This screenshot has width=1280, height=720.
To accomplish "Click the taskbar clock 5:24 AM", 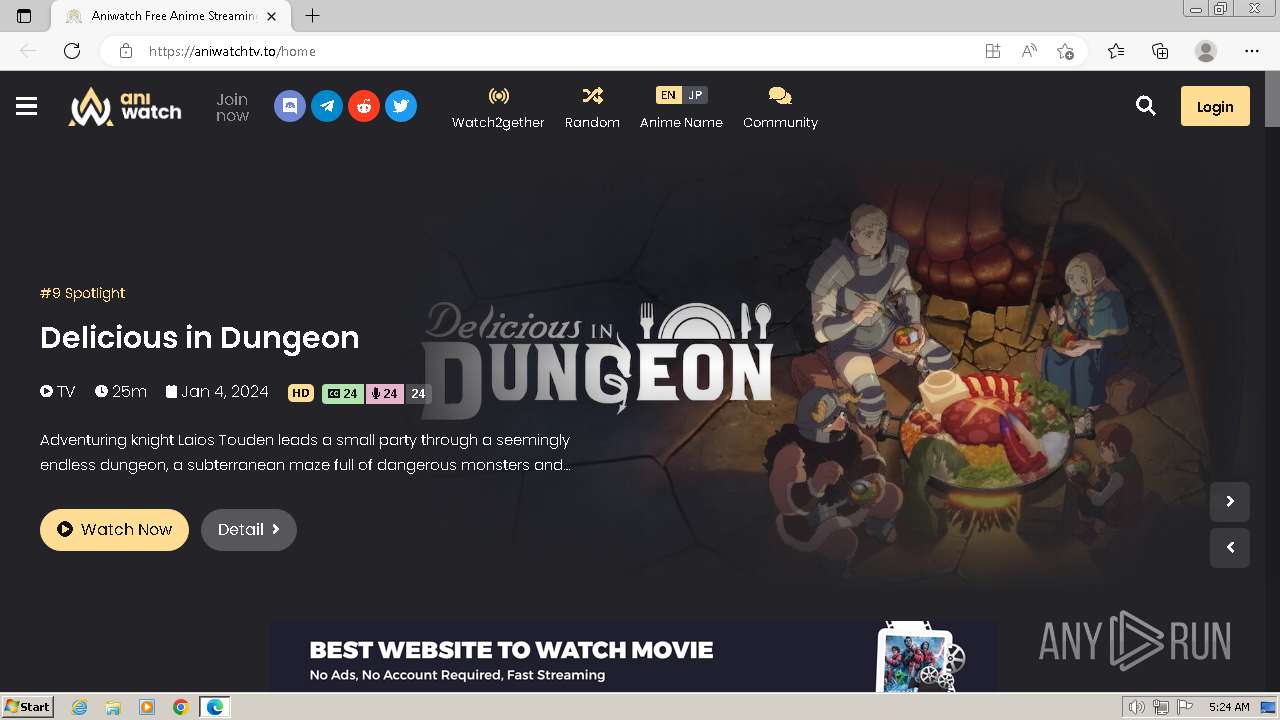I will [x=1229, y=707].
